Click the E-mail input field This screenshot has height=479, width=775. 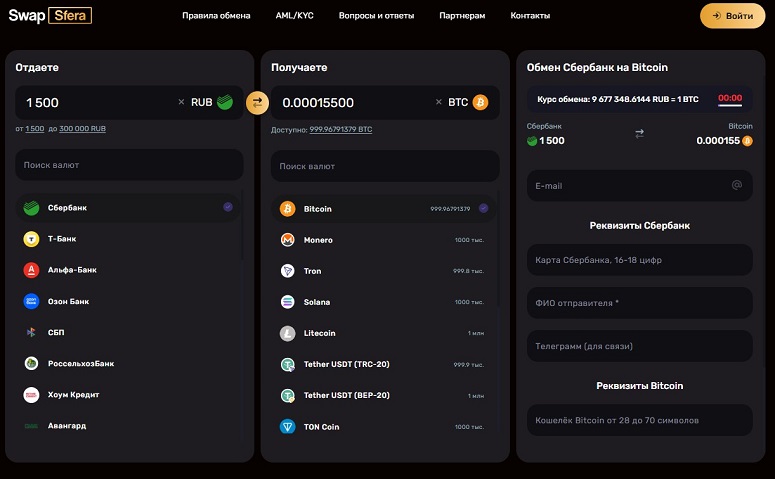pyautogui.click(x=640, y=186)
